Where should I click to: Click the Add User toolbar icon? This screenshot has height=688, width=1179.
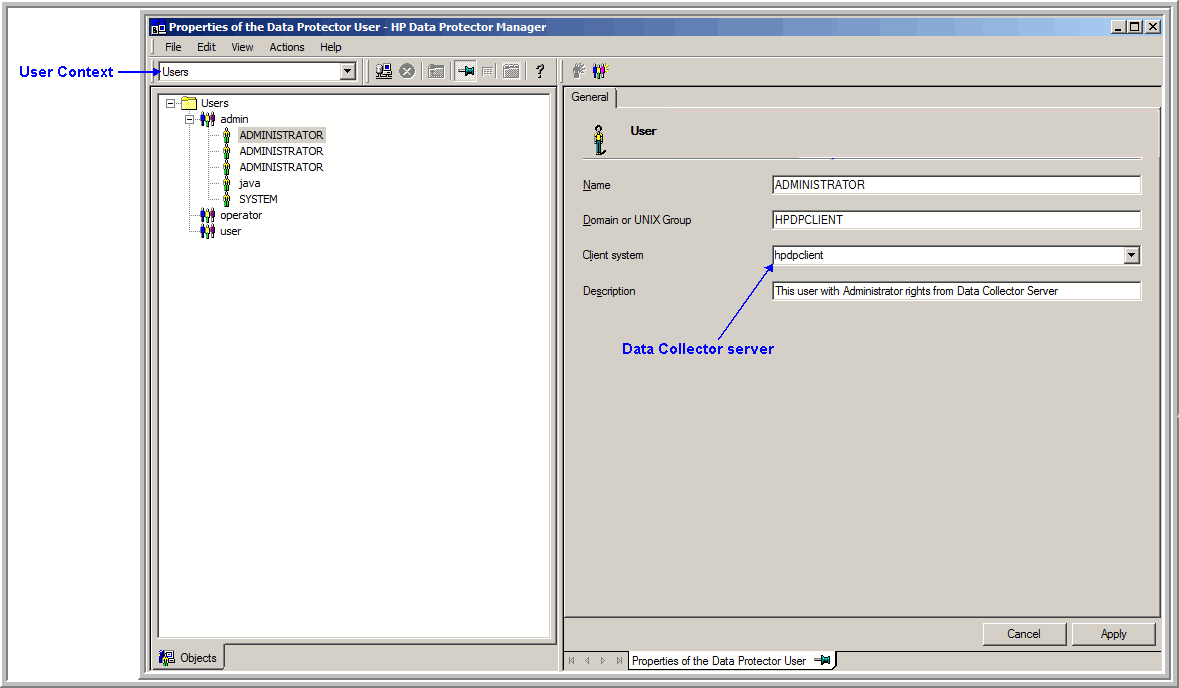point(578,70)
